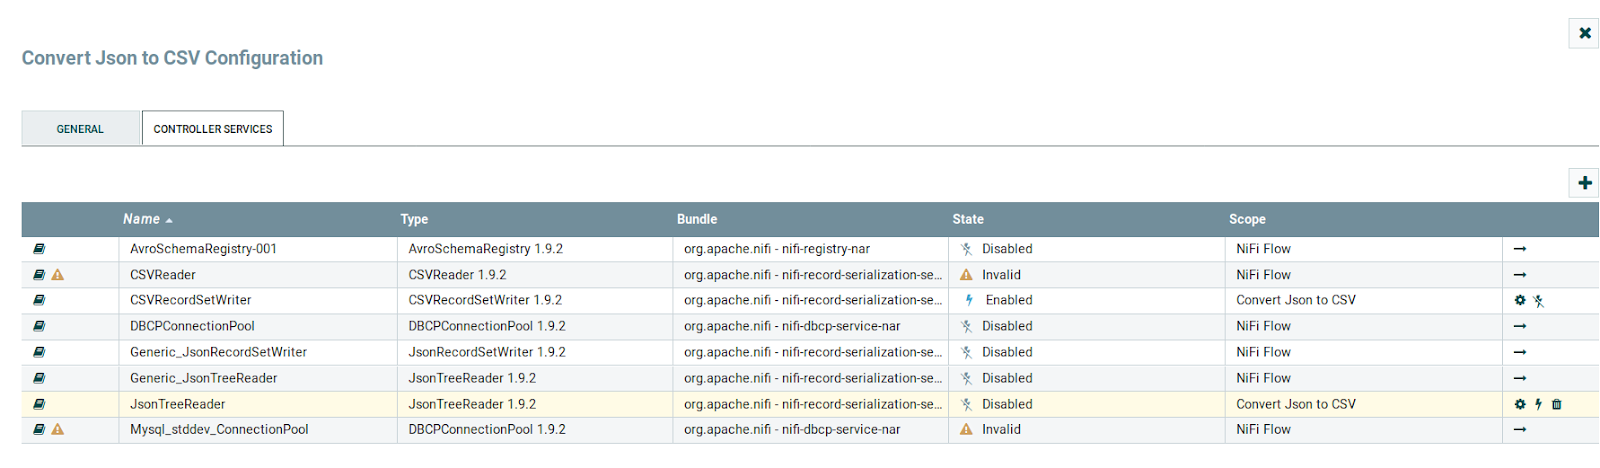Switch to the General tab
Screen dimensions: 1600x468
pyautogui.click(x=80, y=129)
